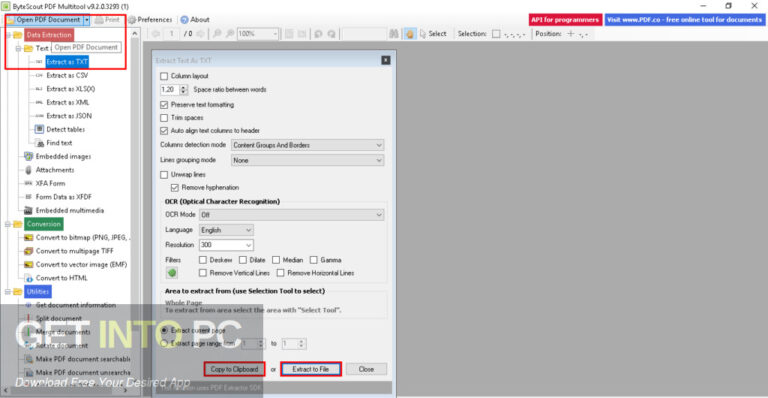
Task: Open the Columns detection mode dropdown
Action: coord(308,145)
